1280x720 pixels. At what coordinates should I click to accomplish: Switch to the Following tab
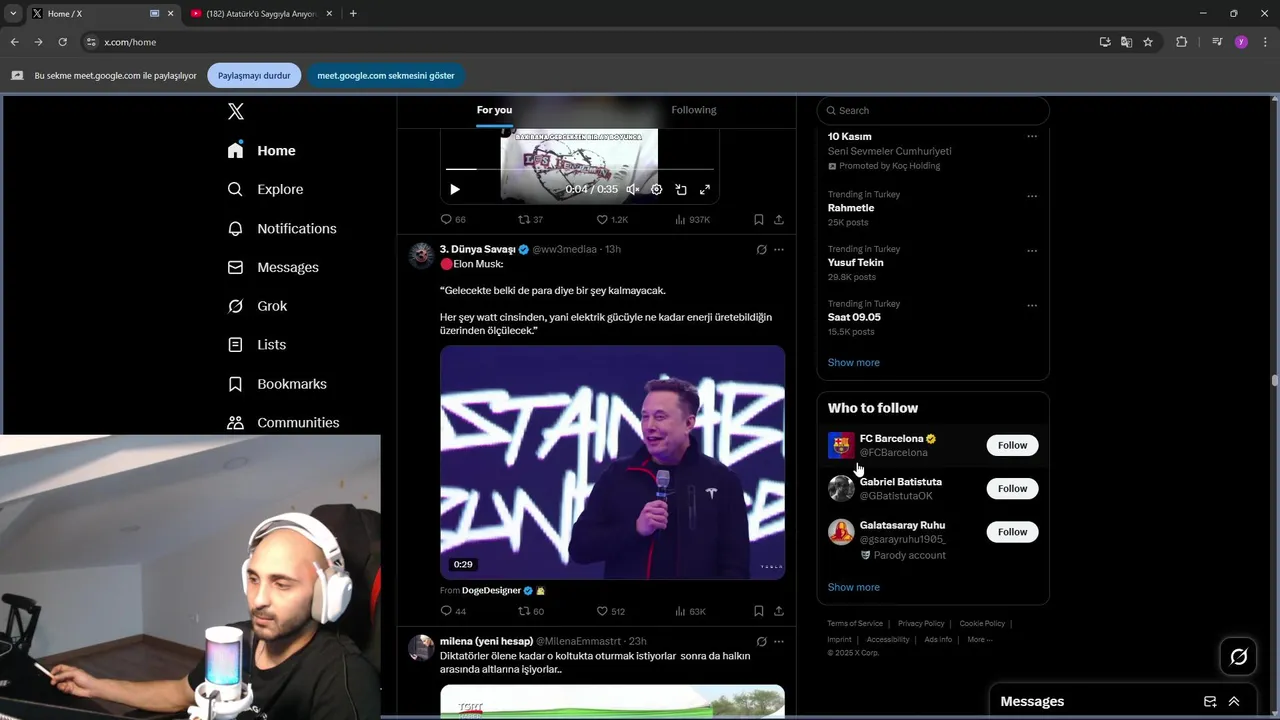tap(694, 110)
